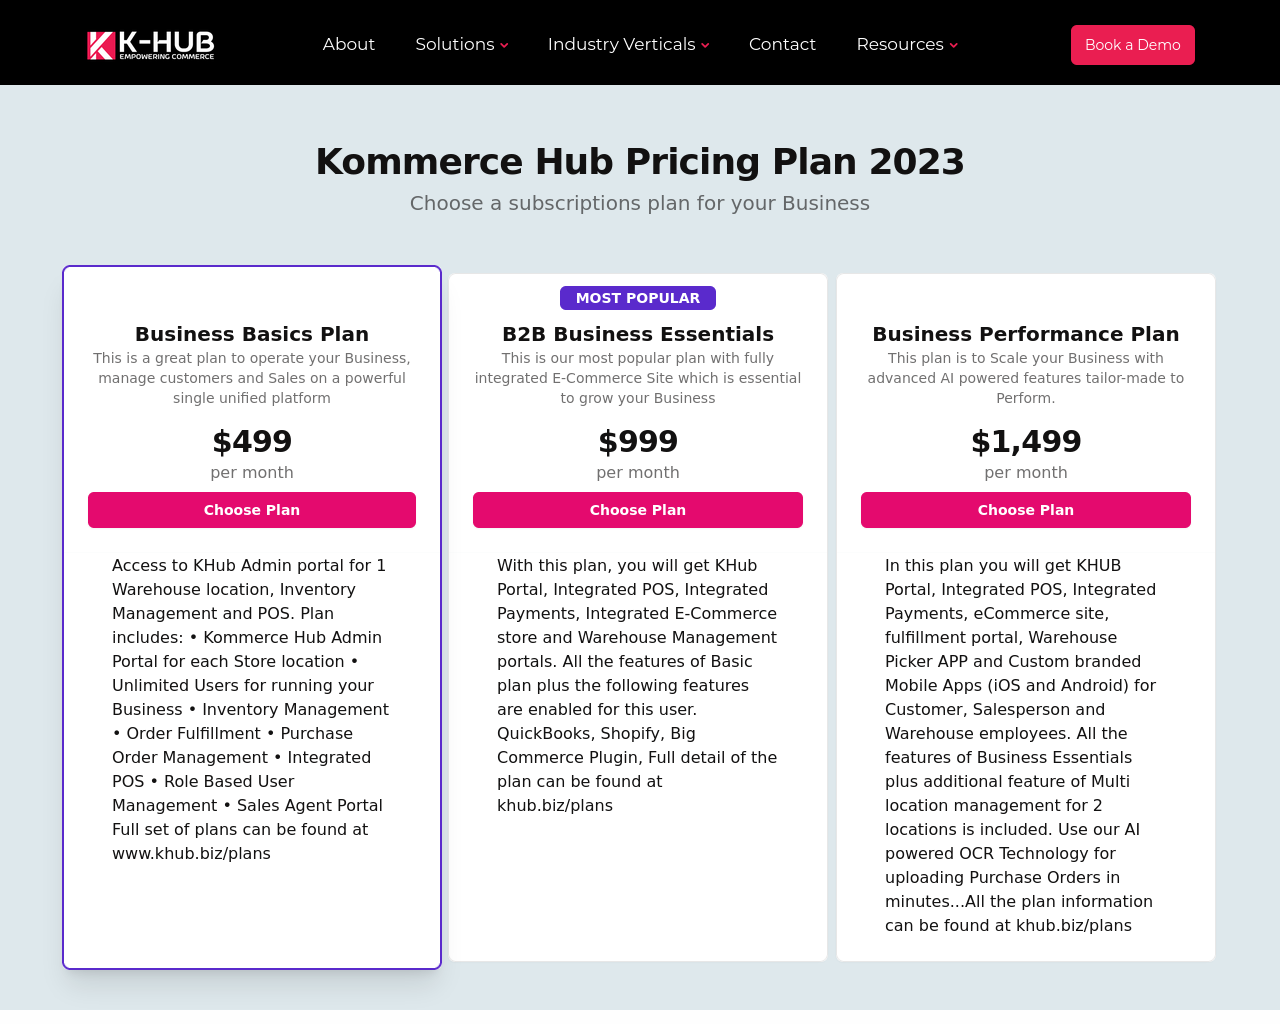Expand the Resources dropdown menu
The image size is (1280, 1024).
coord(900,45)
